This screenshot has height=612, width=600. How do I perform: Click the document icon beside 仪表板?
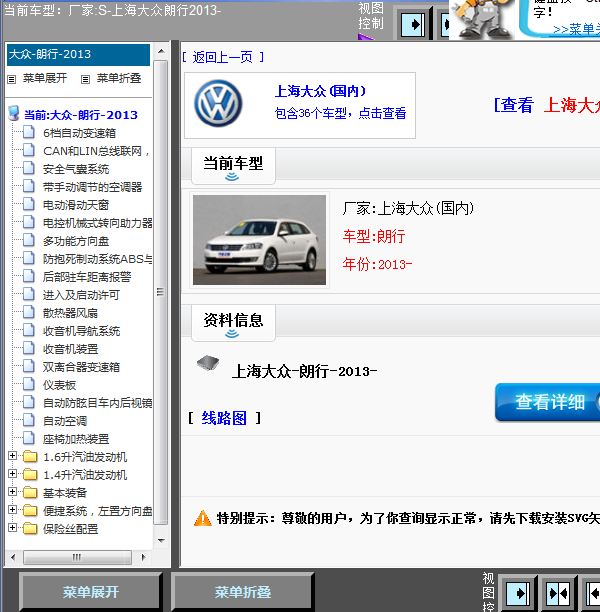pos(28,384)
